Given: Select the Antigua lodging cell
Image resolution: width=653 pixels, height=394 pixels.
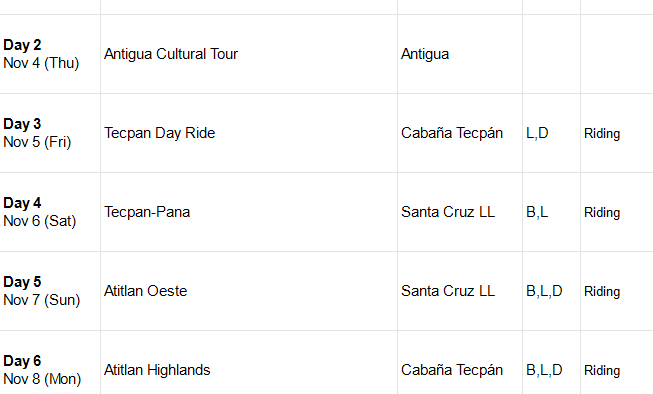Looking at the screenshot, I should pos(460,54).
